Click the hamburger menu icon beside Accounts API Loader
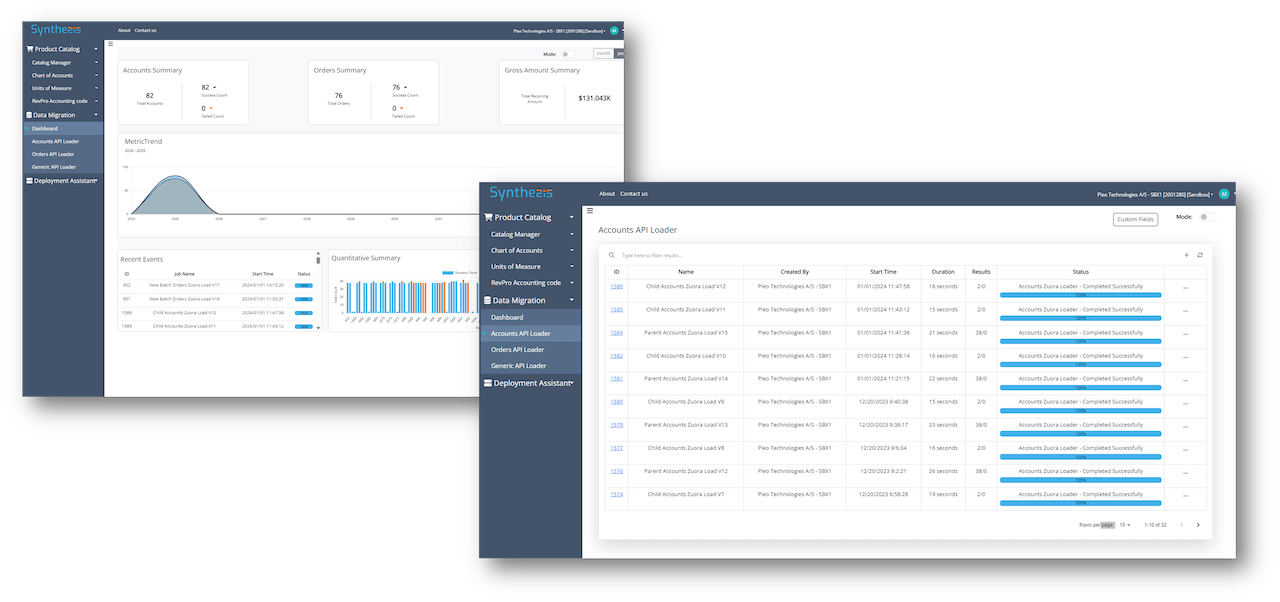 coord(590,211)
